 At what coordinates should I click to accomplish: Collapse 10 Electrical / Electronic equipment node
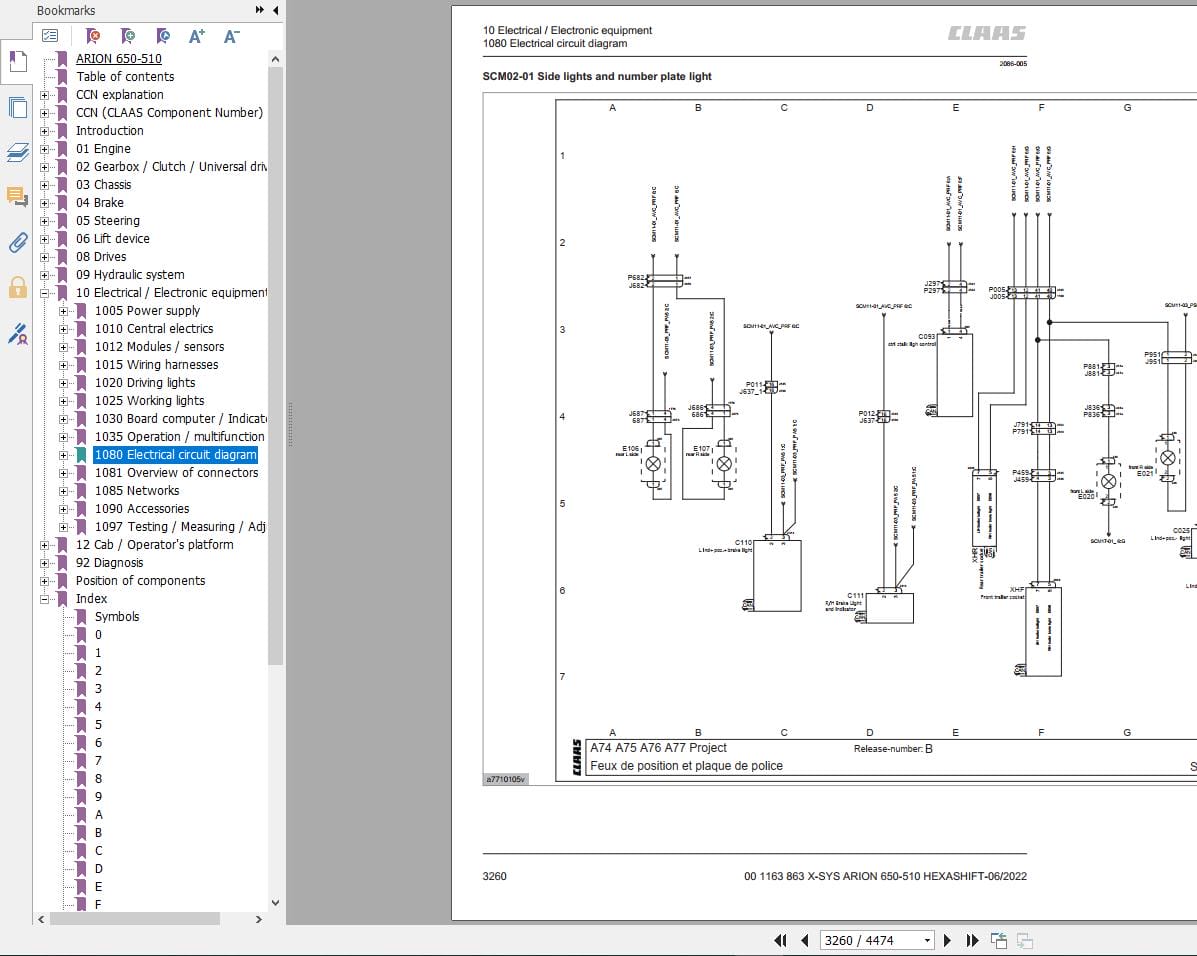[x=44, y=293]
